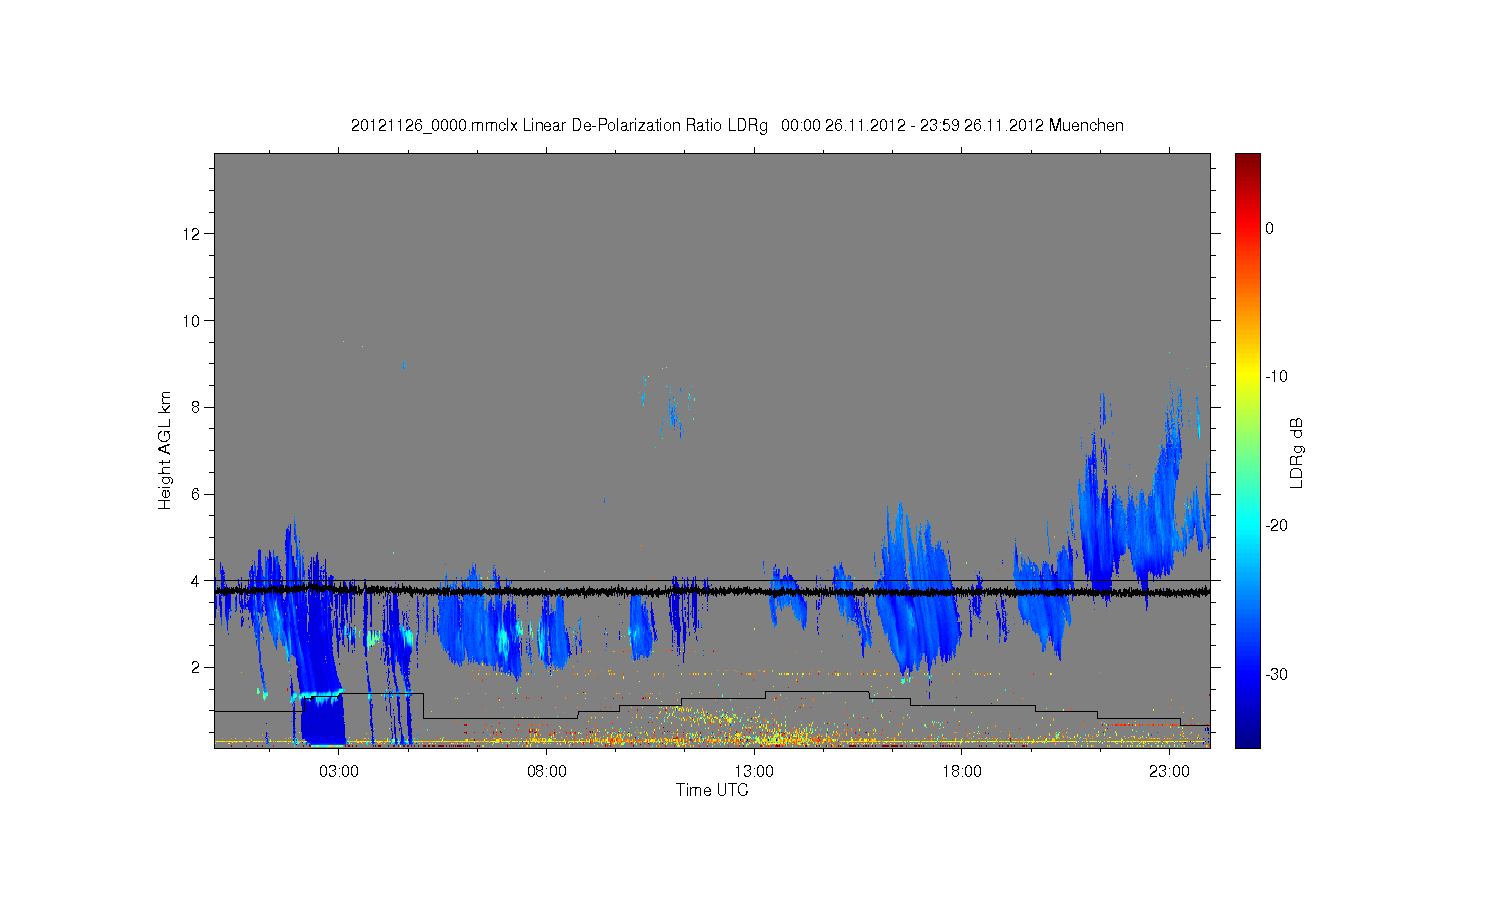Viewport: 1500px width, 900px height.
Task: Click the 'LDRg dB' colorbar label
Action: coord(1297,452)
